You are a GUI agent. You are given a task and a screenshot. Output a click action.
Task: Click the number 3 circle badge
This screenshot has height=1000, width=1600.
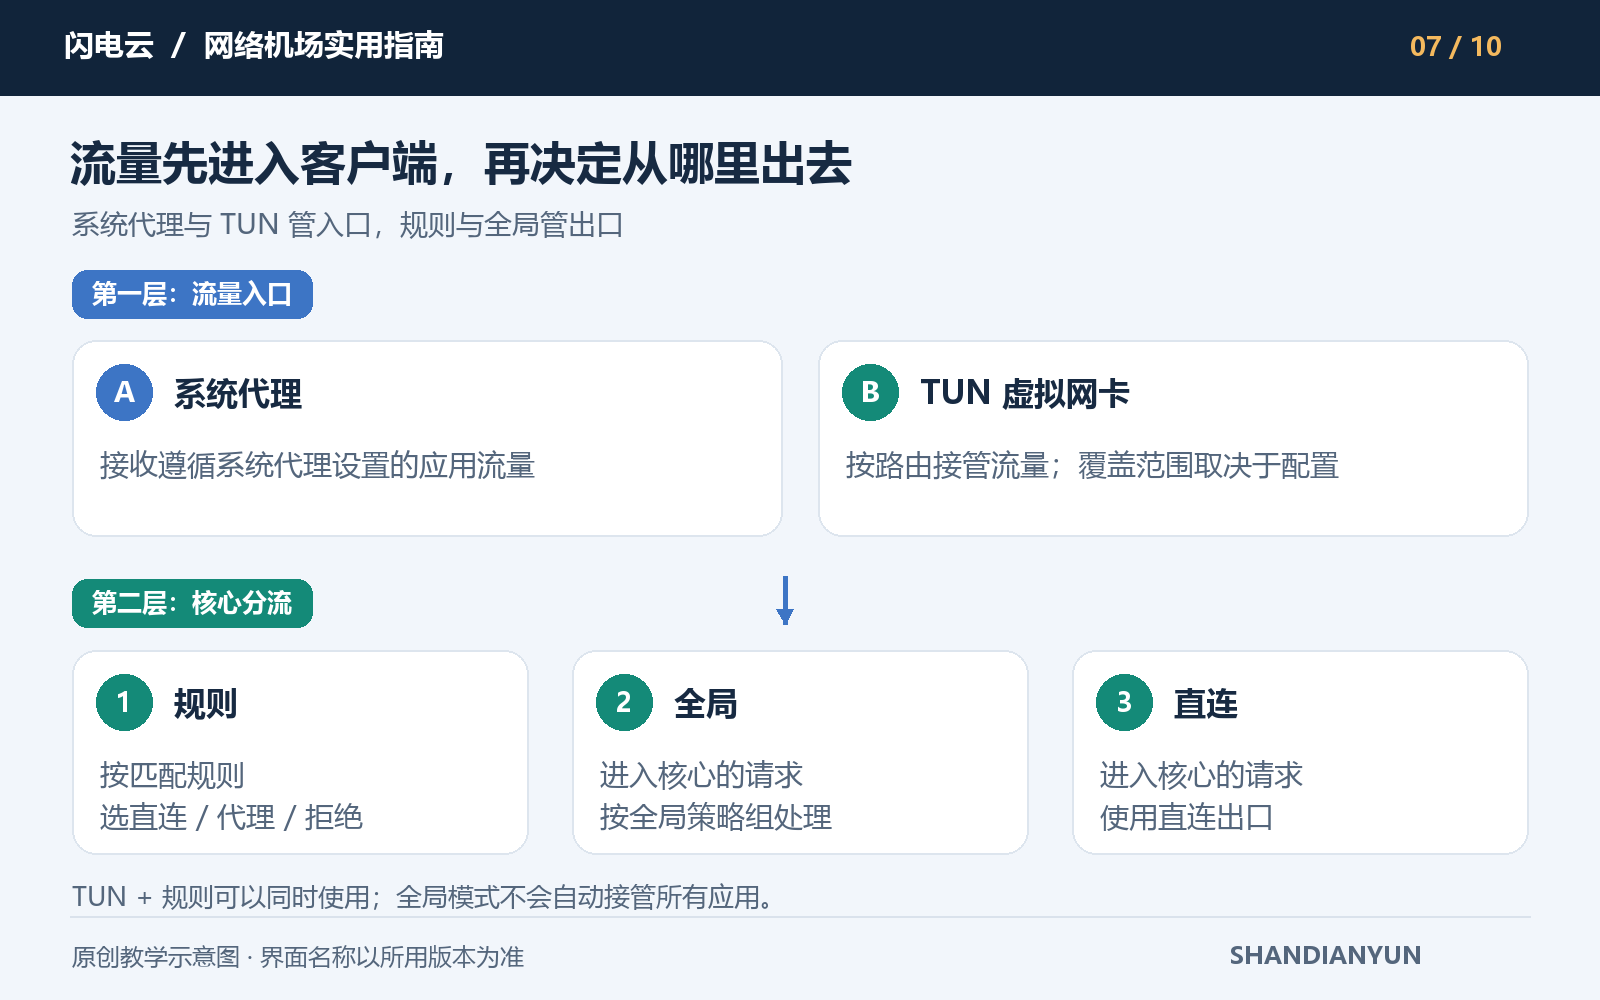click(1124, 703)
